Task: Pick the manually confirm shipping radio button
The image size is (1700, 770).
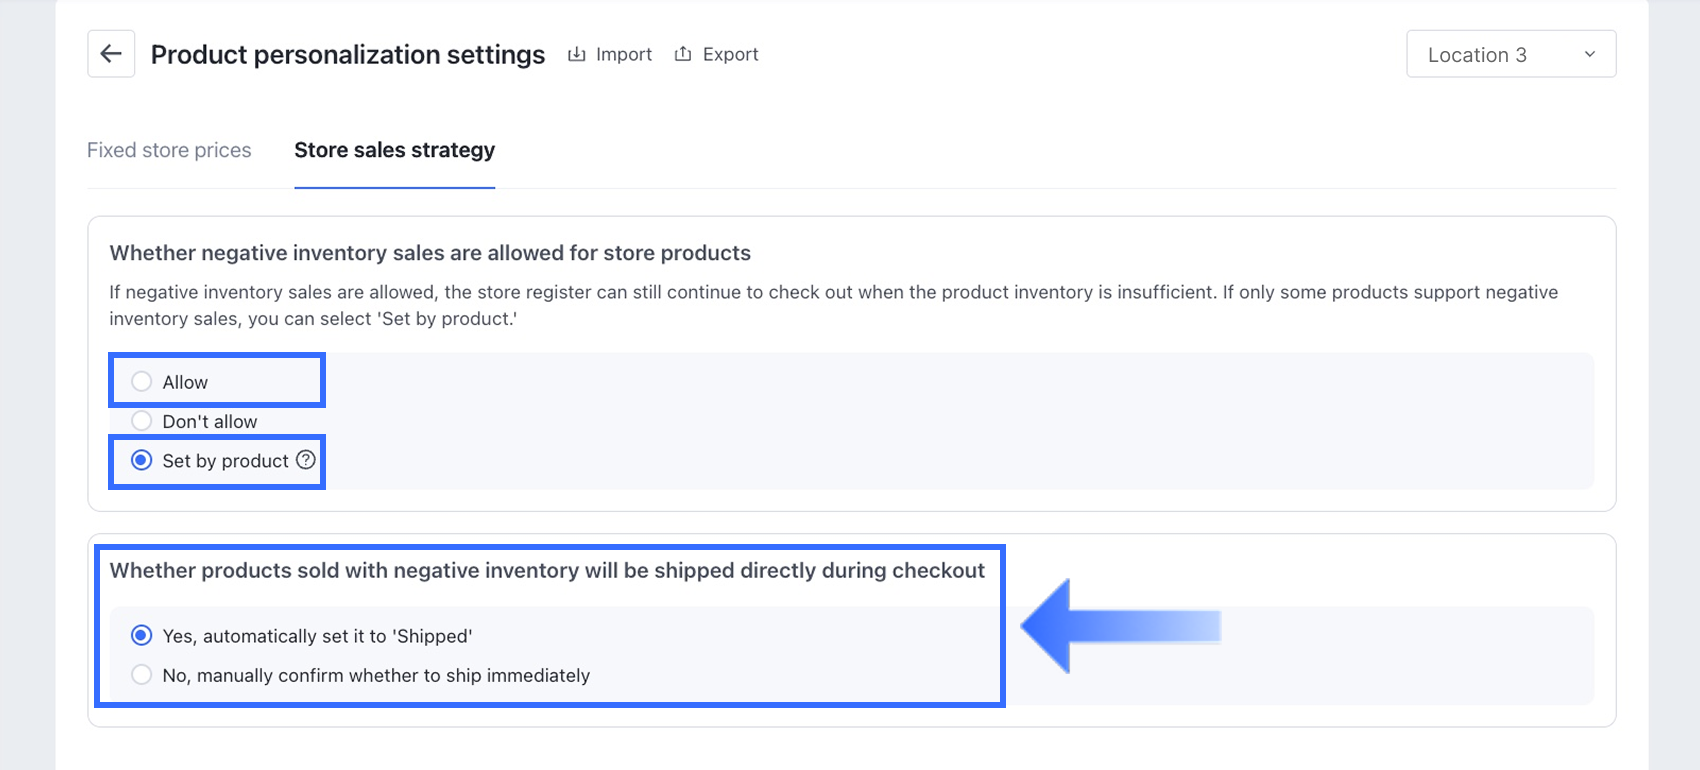Action: point(142,675)
